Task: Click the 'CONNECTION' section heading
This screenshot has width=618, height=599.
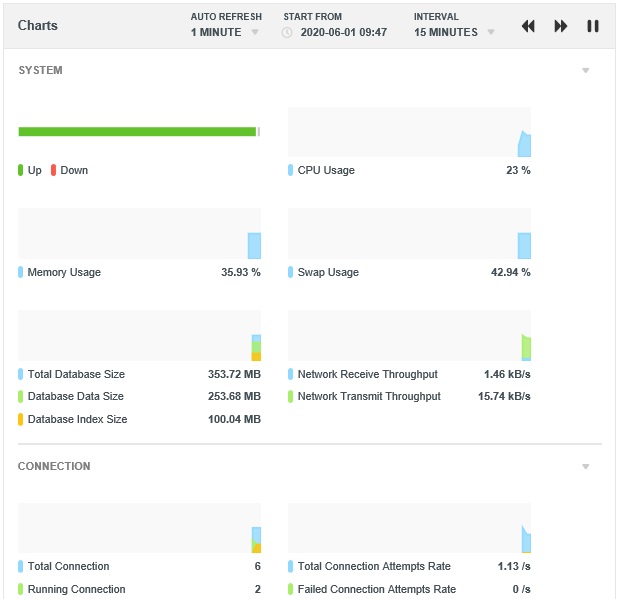Action: (x=54, y=466)
